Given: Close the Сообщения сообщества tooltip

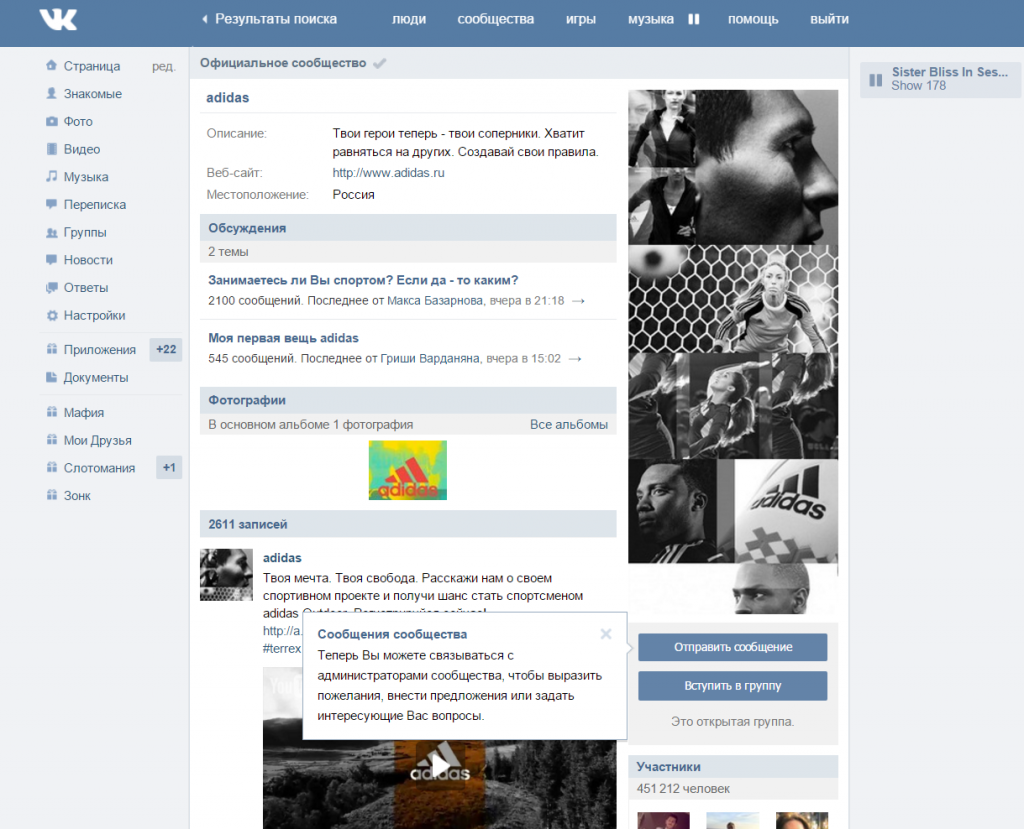Looking at the screenshot, I should click(605, 633).
